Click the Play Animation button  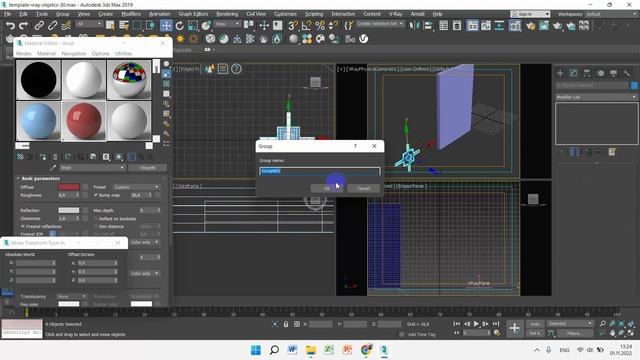tap(476, 324)
